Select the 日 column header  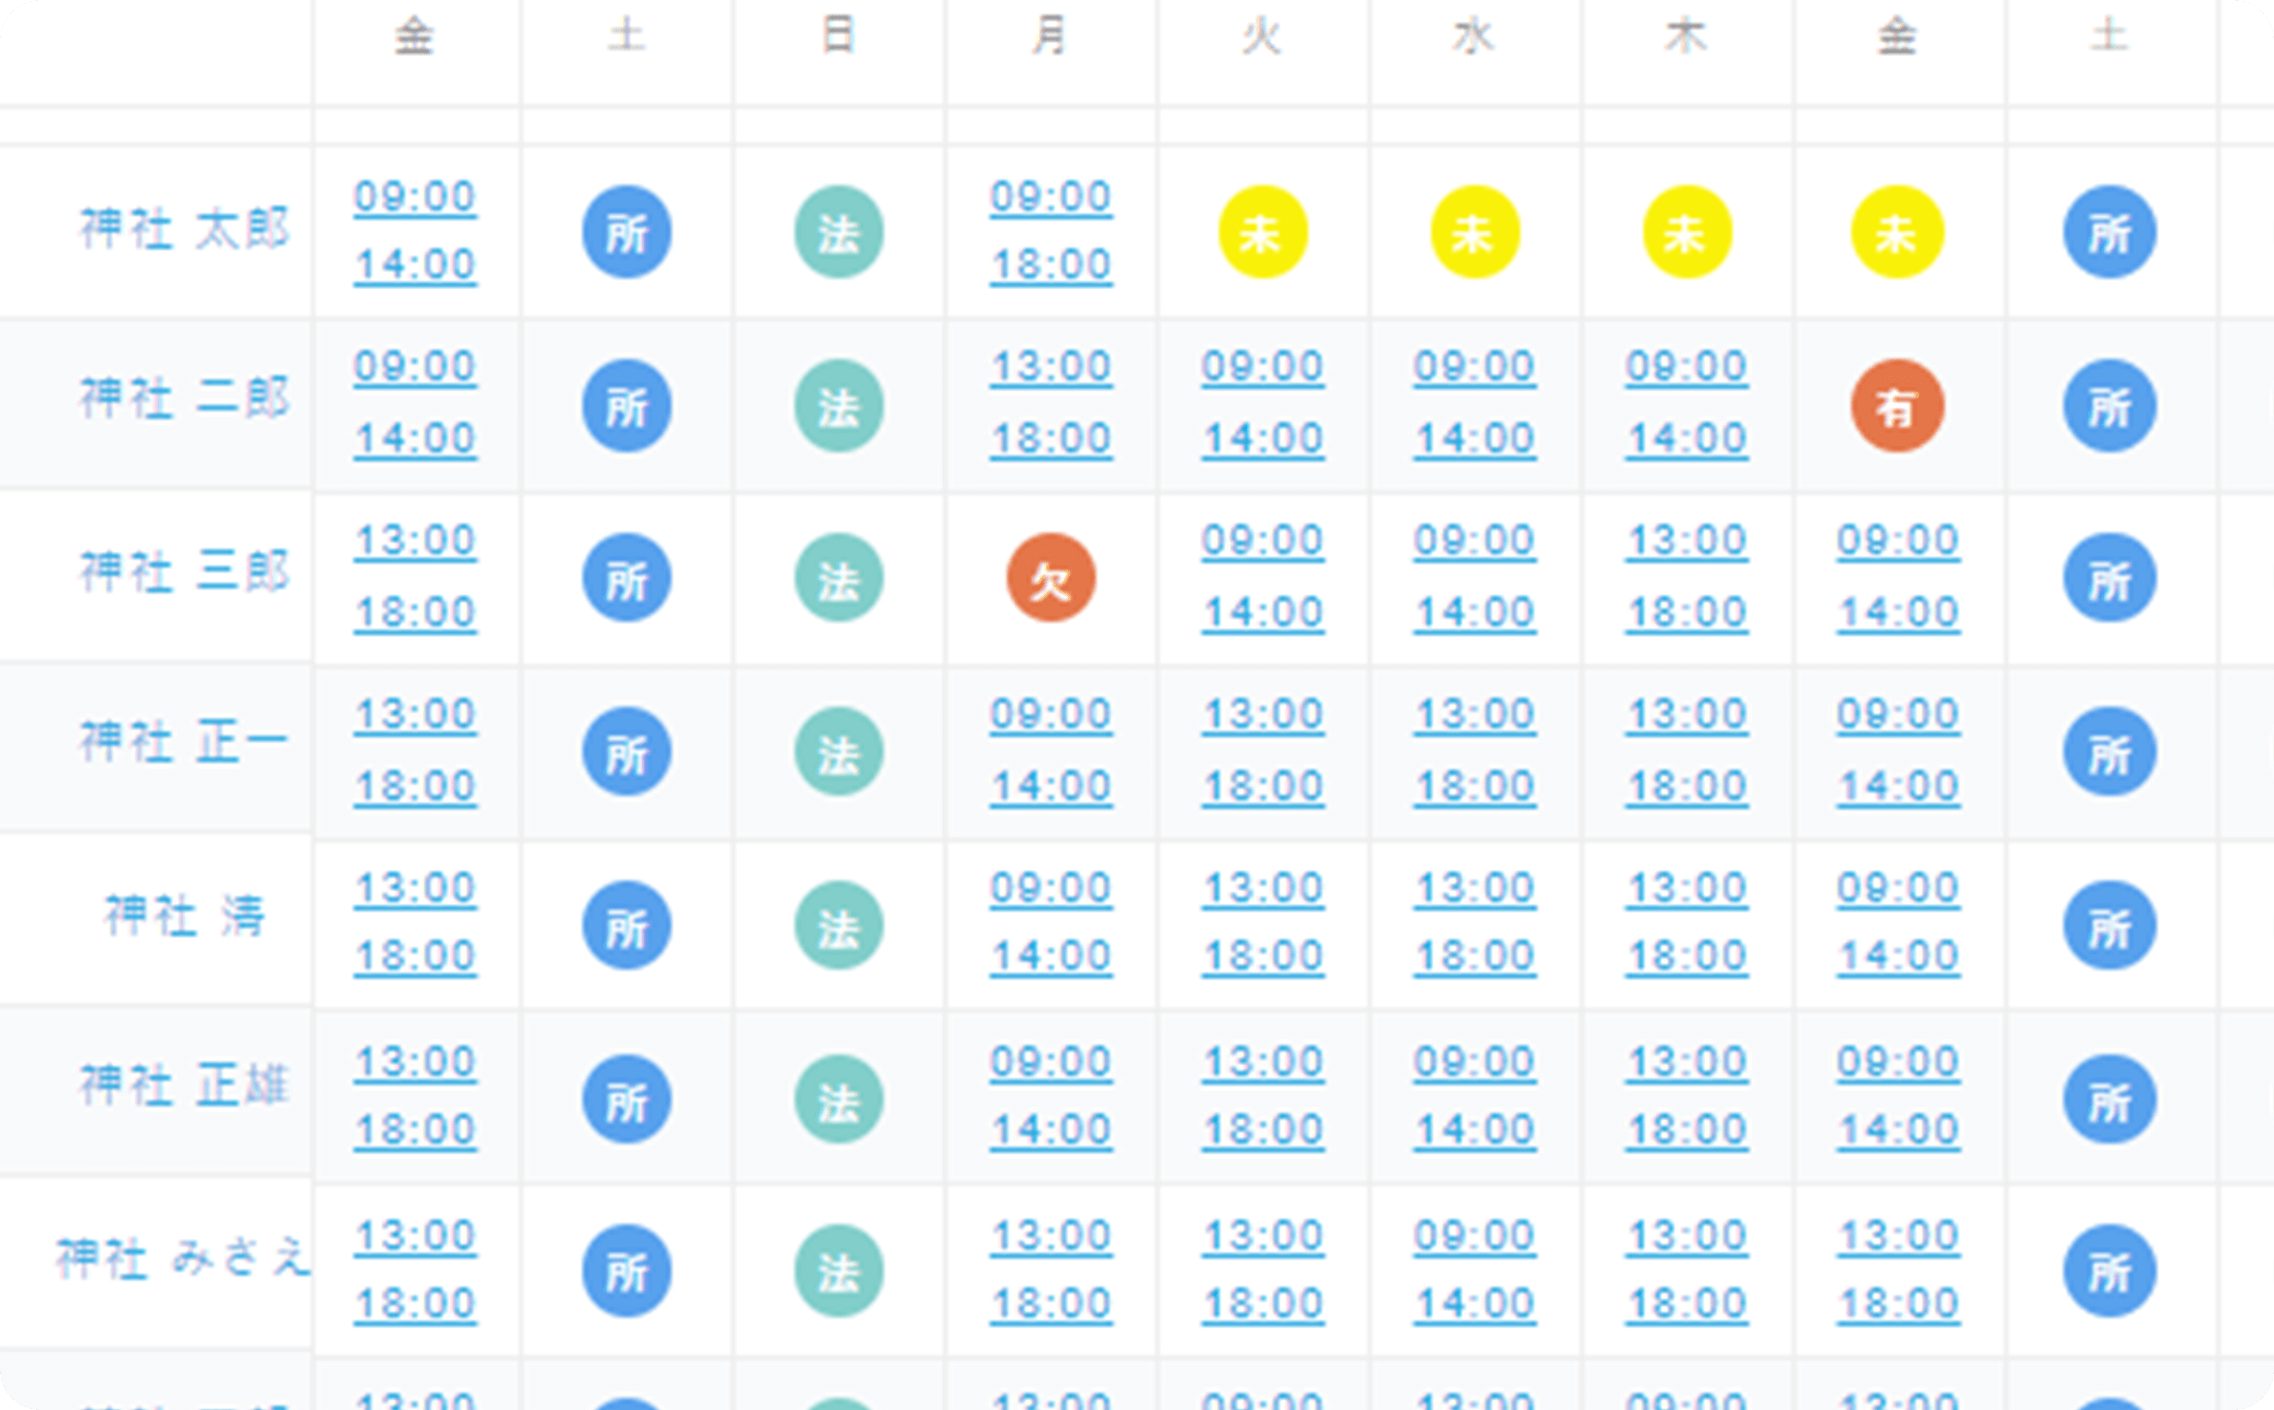click(838, 38)
